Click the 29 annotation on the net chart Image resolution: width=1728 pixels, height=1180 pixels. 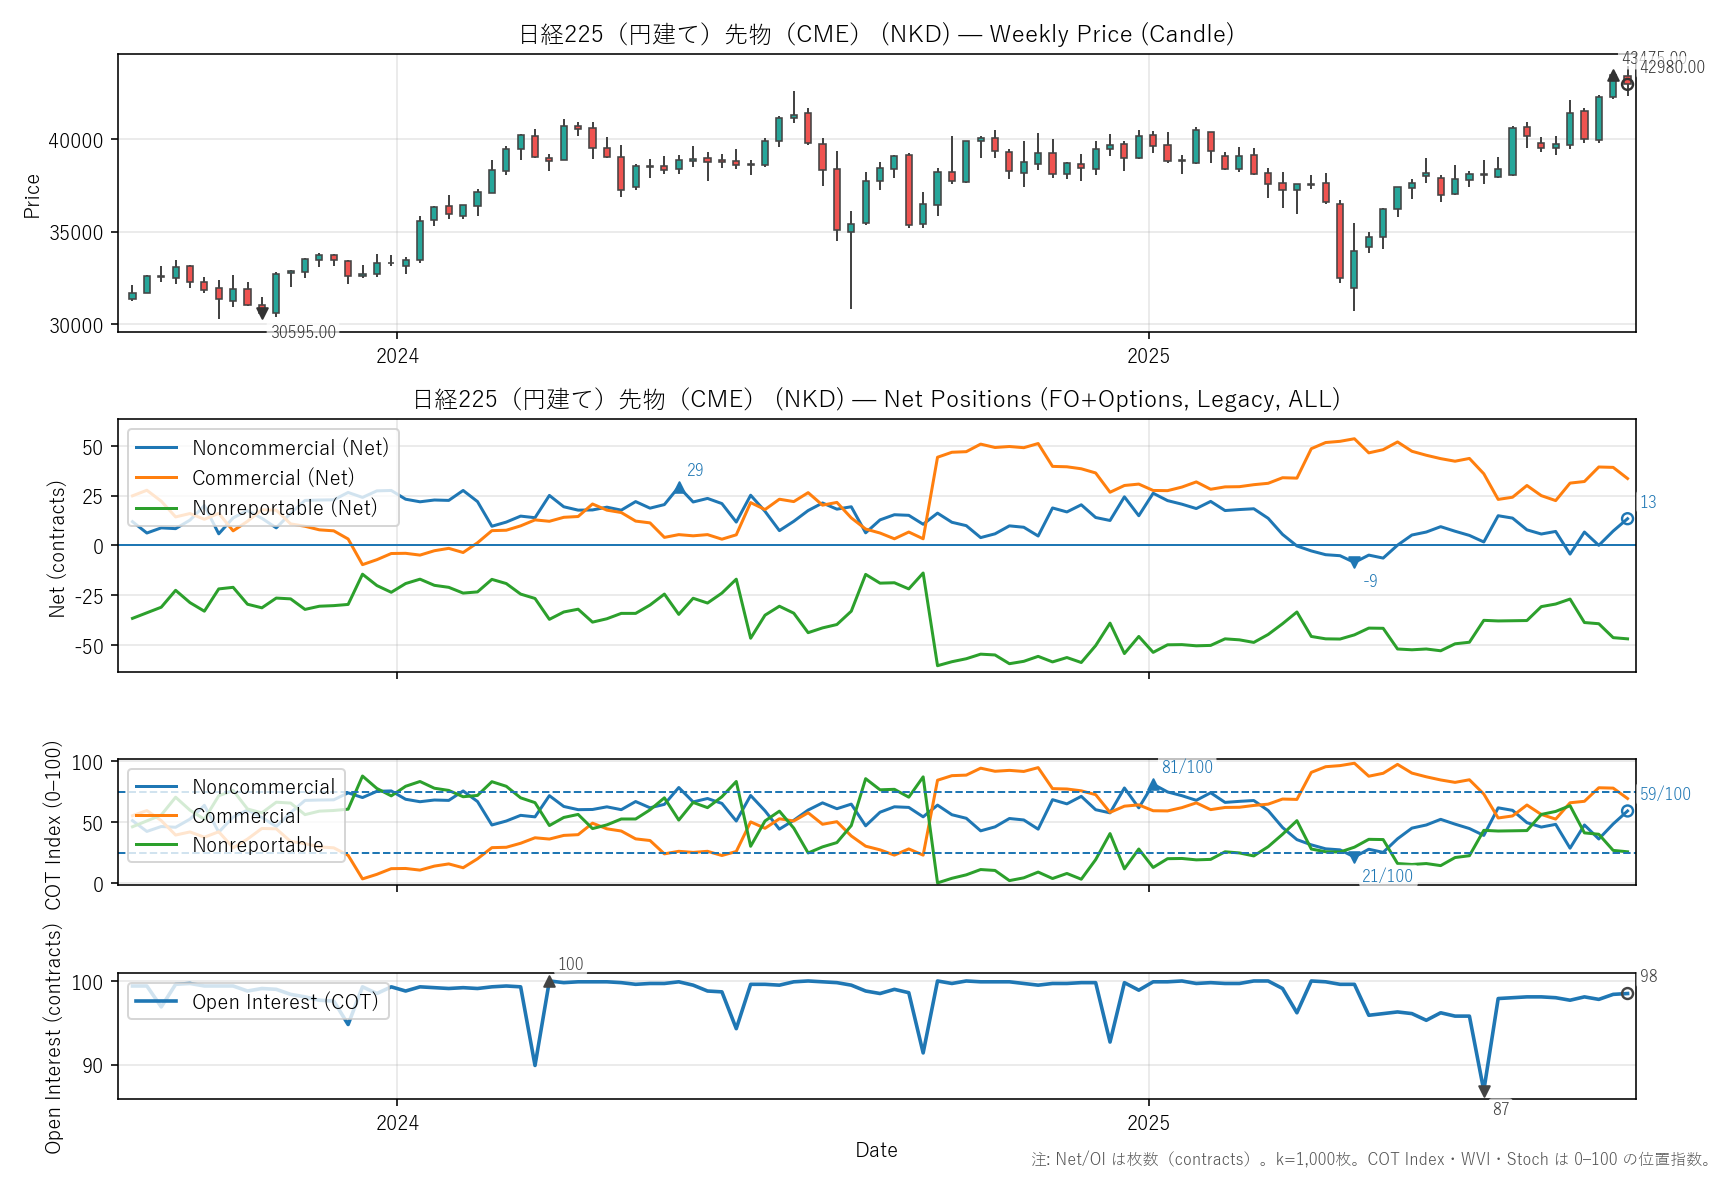[695, 470]
